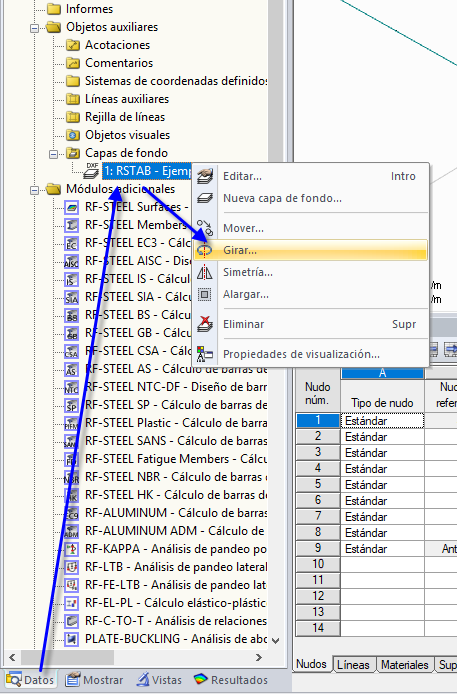The image size is (457, 694).
Task: Select Líneas auxiliares tree item
Action: [x=127, y=99]
